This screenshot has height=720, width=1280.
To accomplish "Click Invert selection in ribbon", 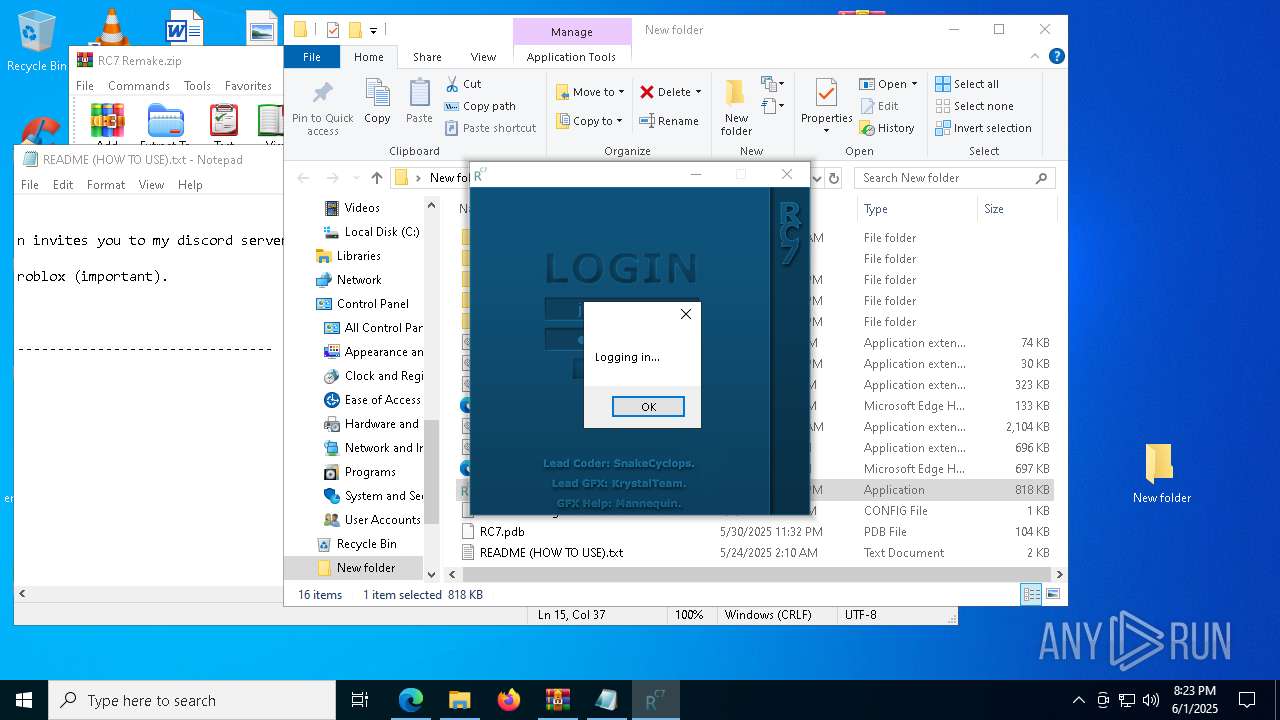I will (983, 128).
